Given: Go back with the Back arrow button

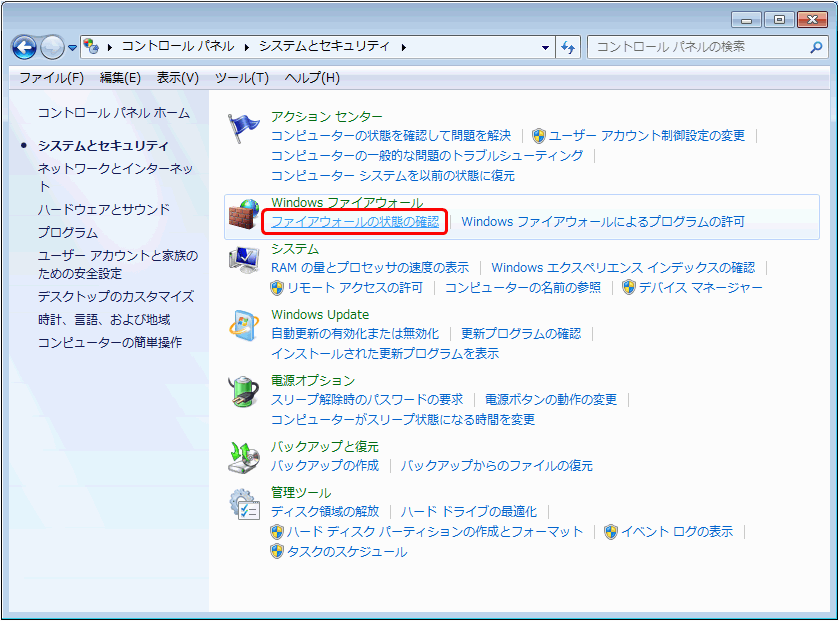Looking at the screenshot, I should coord(24,48).
